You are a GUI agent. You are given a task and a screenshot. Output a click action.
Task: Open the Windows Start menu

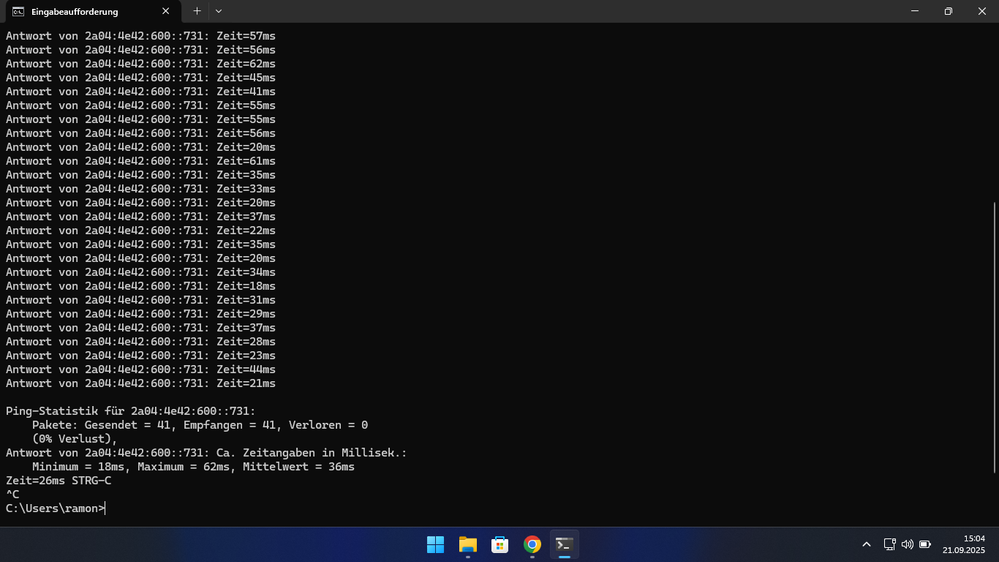pyautogui.click(x=436, y=545)
